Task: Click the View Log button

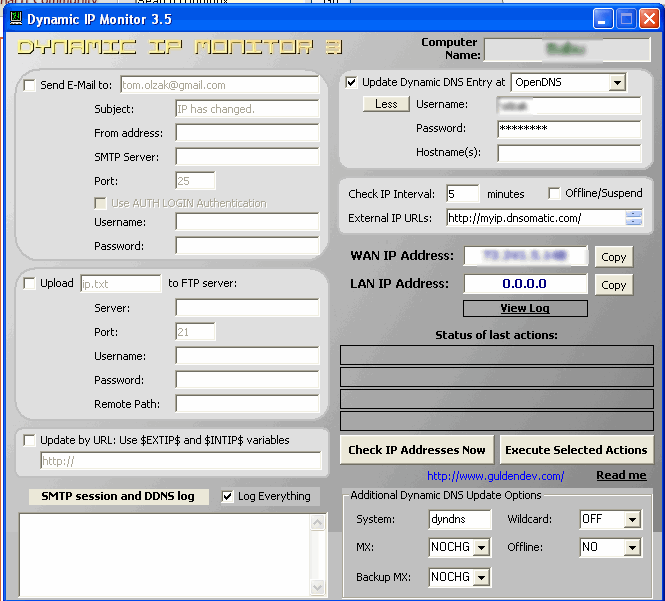Action: 524,308
